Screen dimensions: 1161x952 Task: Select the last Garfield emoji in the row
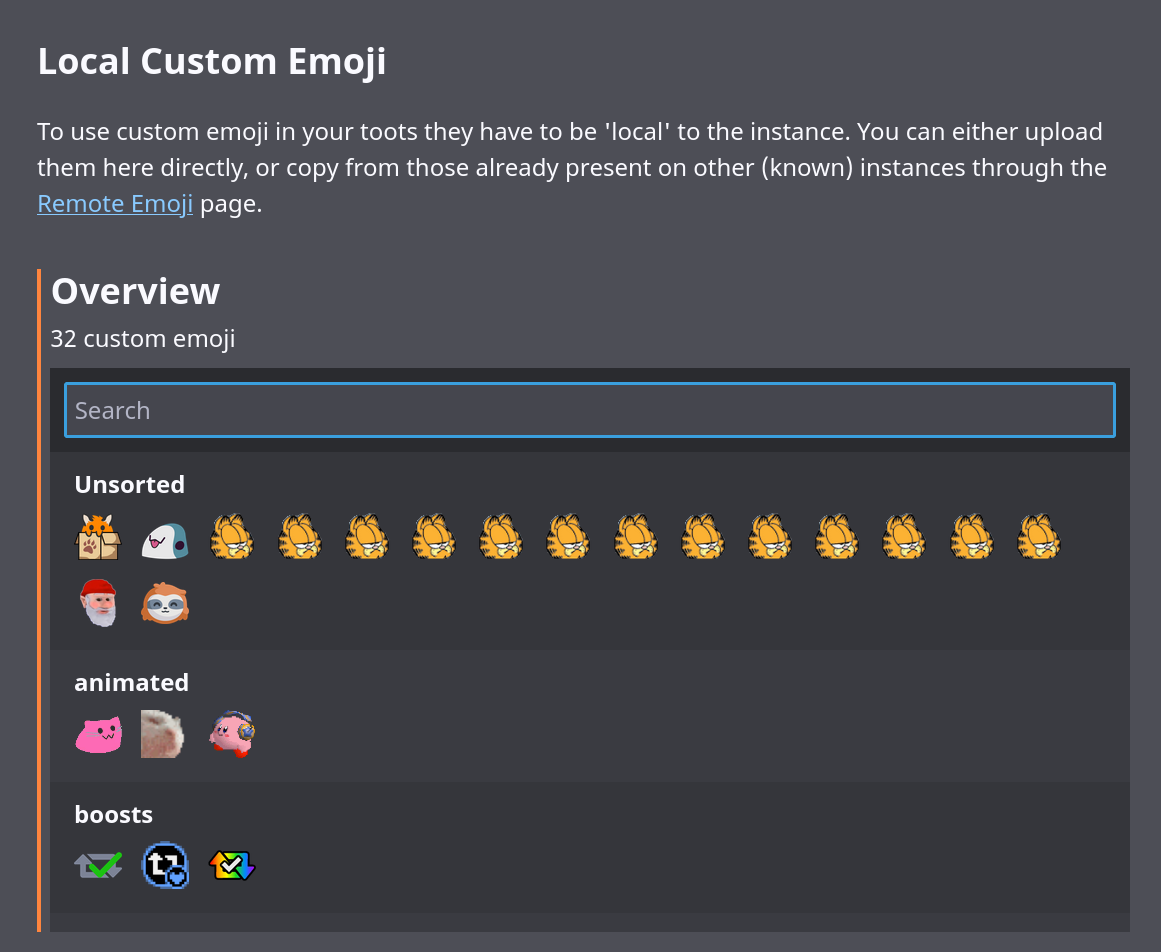pos(1039,536)
